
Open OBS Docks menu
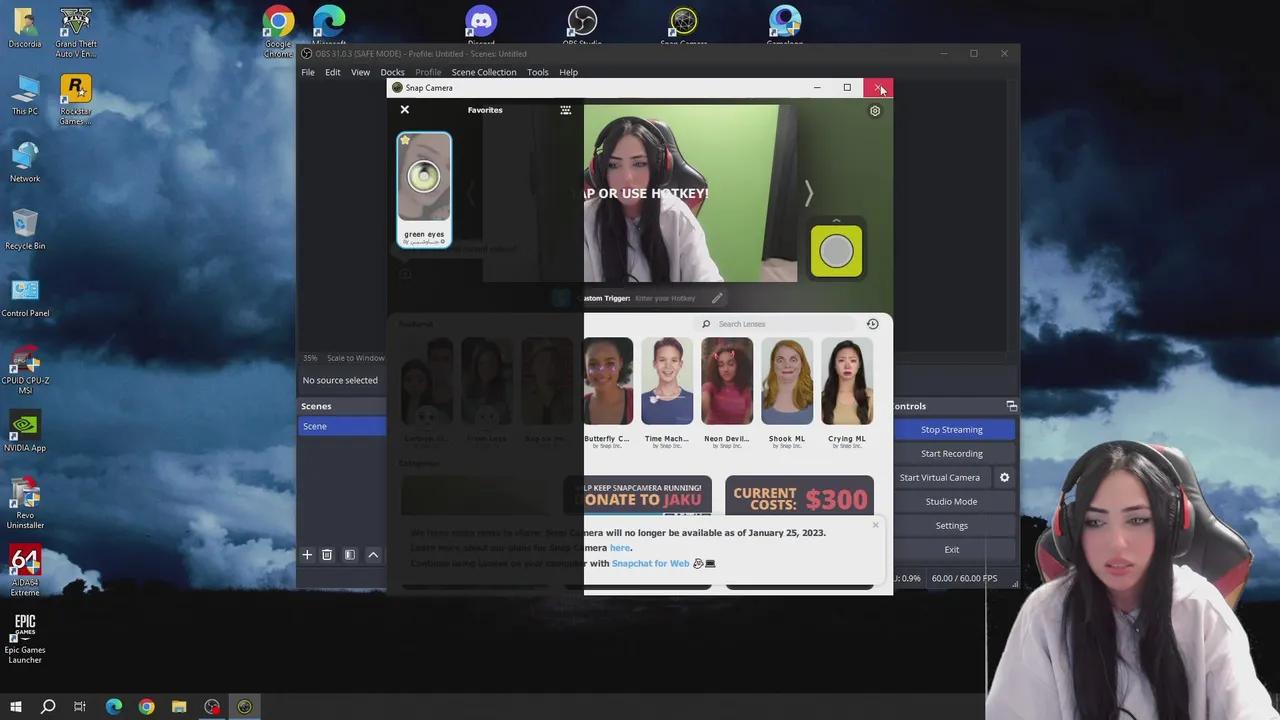point(392,72)
